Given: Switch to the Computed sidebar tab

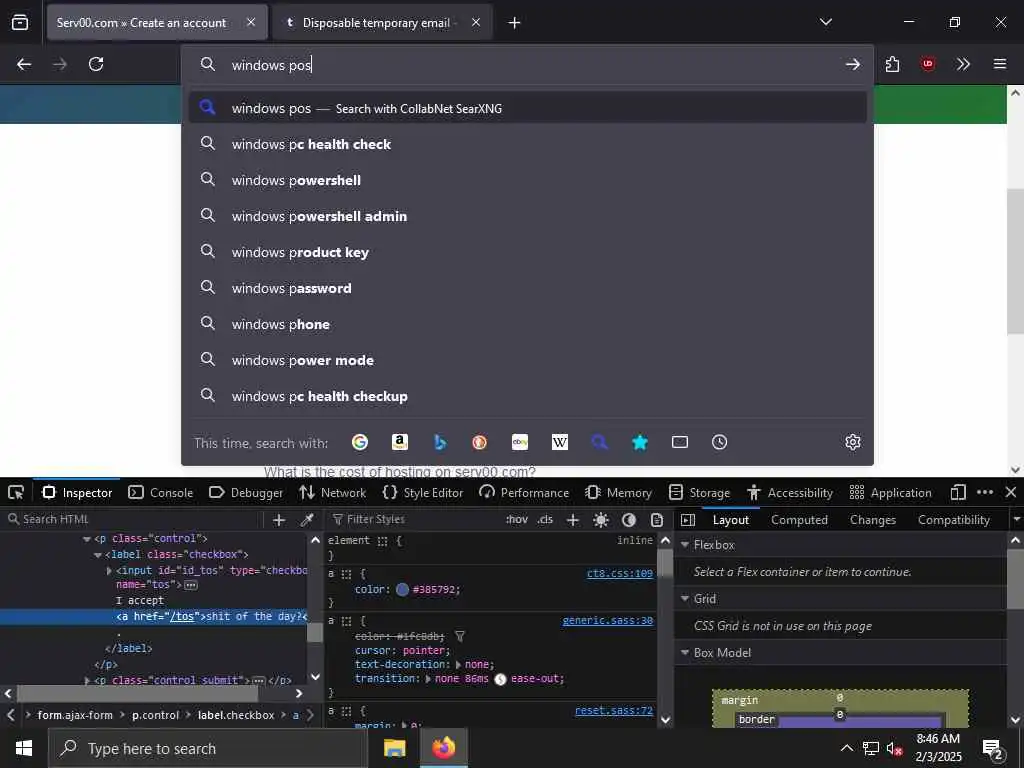Looking at the screenshot, I should coord(799,520).
